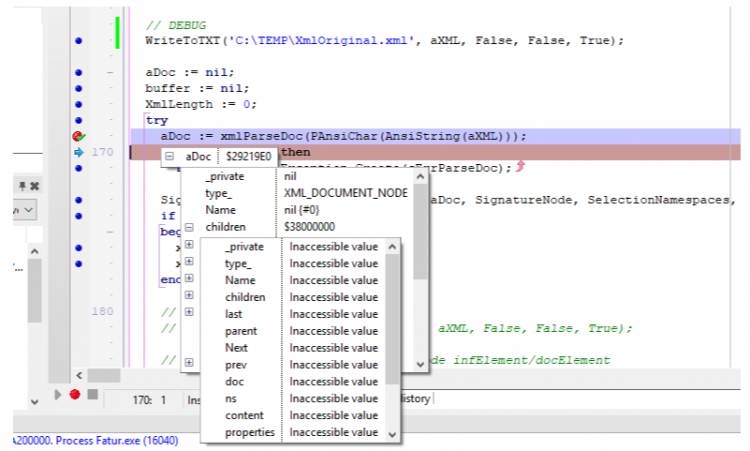750x451 pixels.
Task: Click scrollbar thumb of outer aDoc tooltip
Action: point(420,232)
